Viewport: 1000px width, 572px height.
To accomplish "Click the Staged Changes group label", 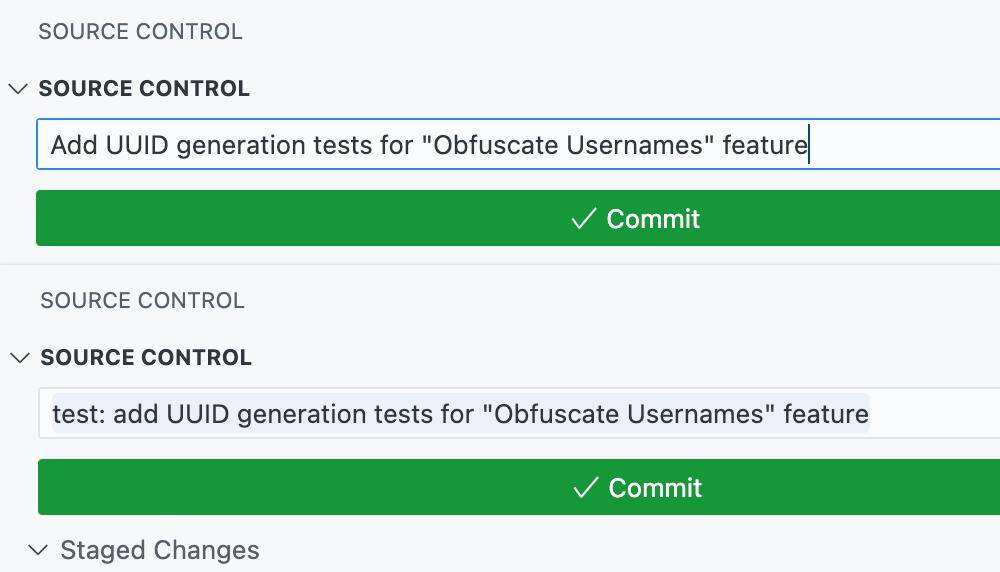I will (159, 550).
